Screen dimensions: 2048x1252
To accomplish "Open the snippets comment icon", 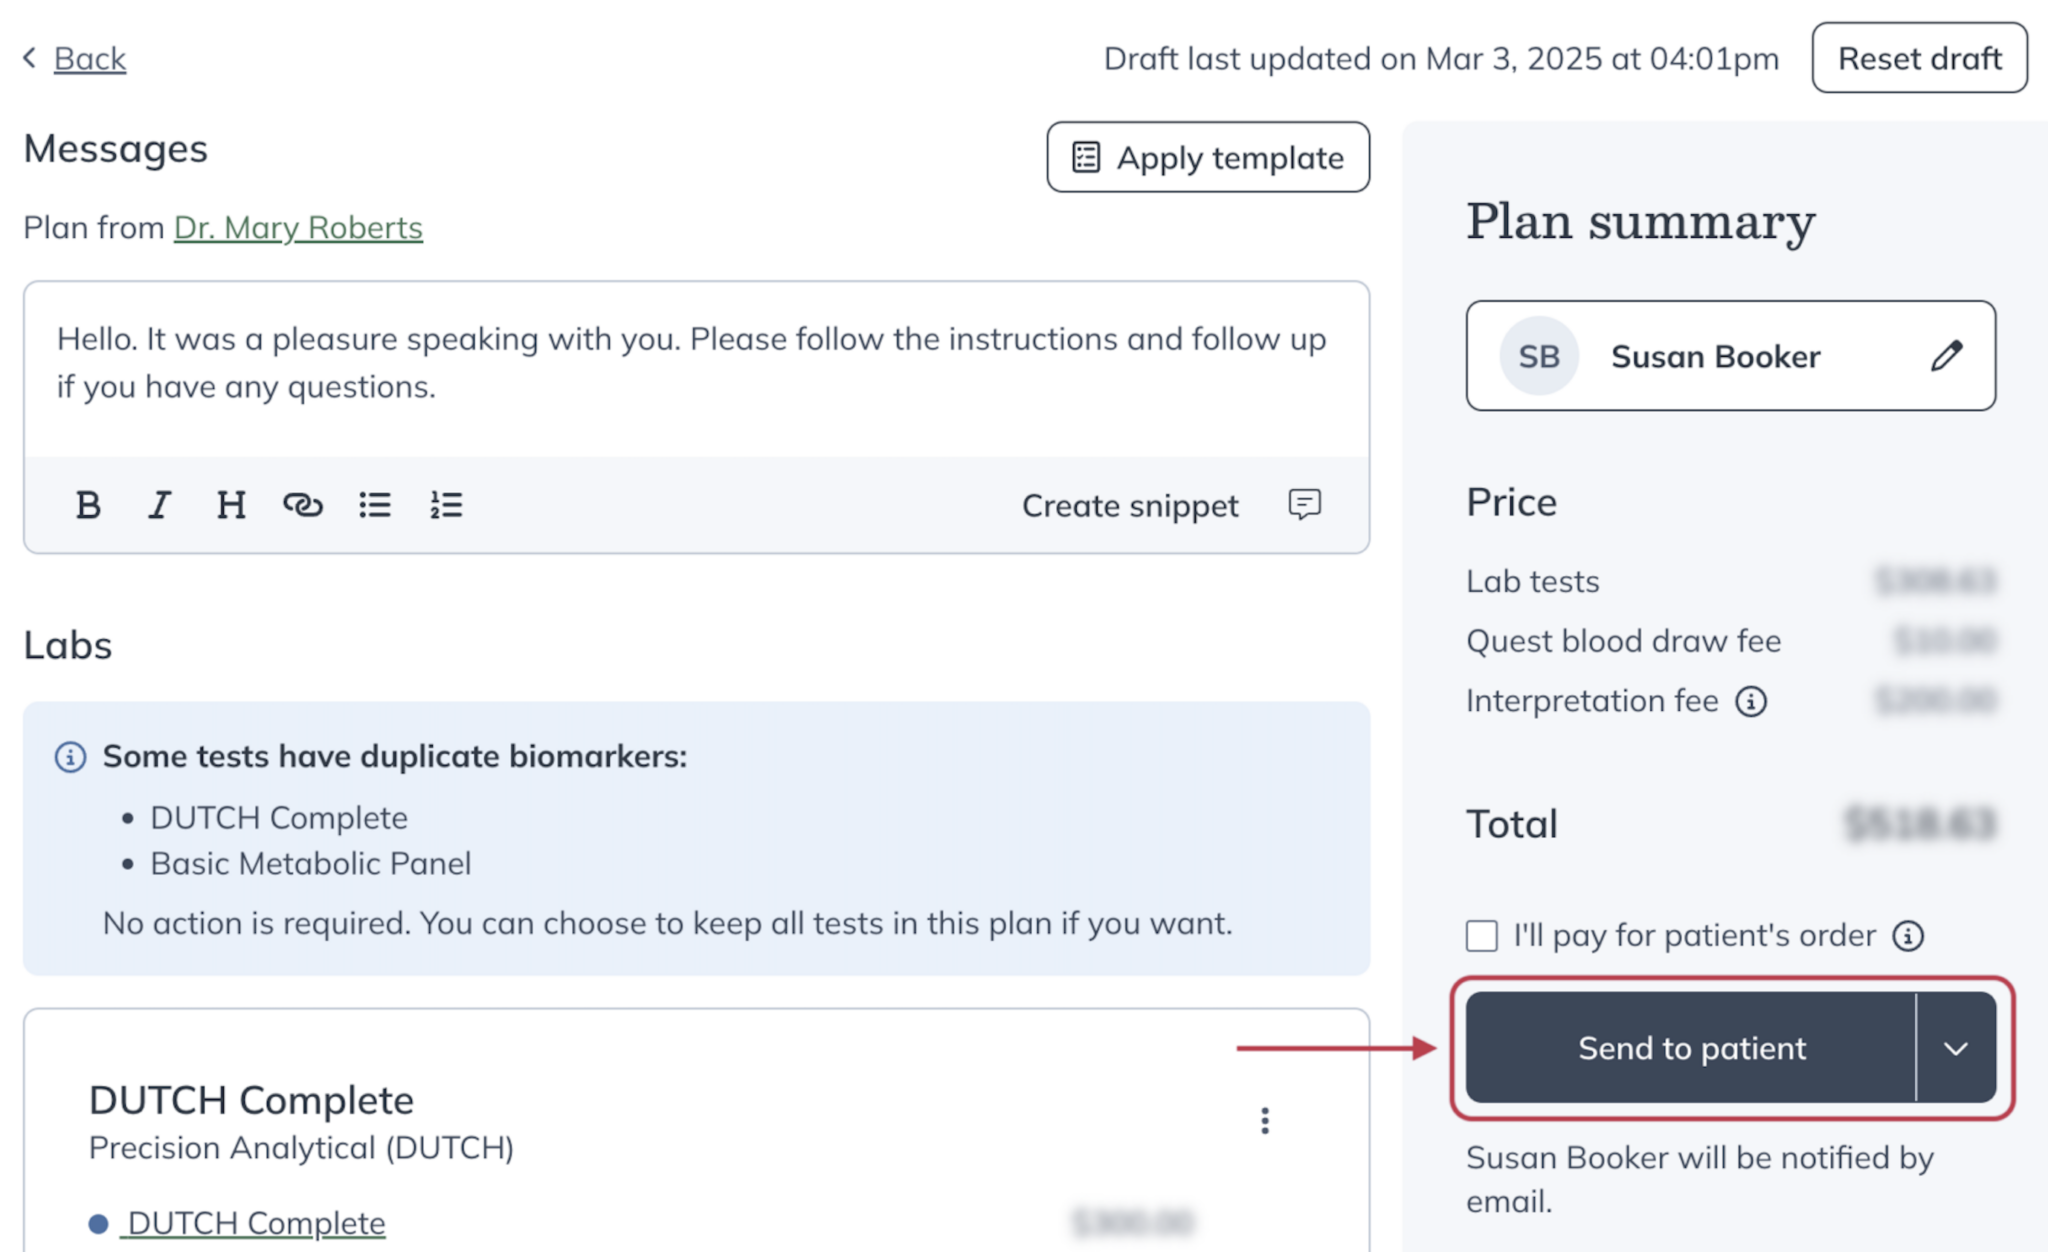I will pos(1304,504).
